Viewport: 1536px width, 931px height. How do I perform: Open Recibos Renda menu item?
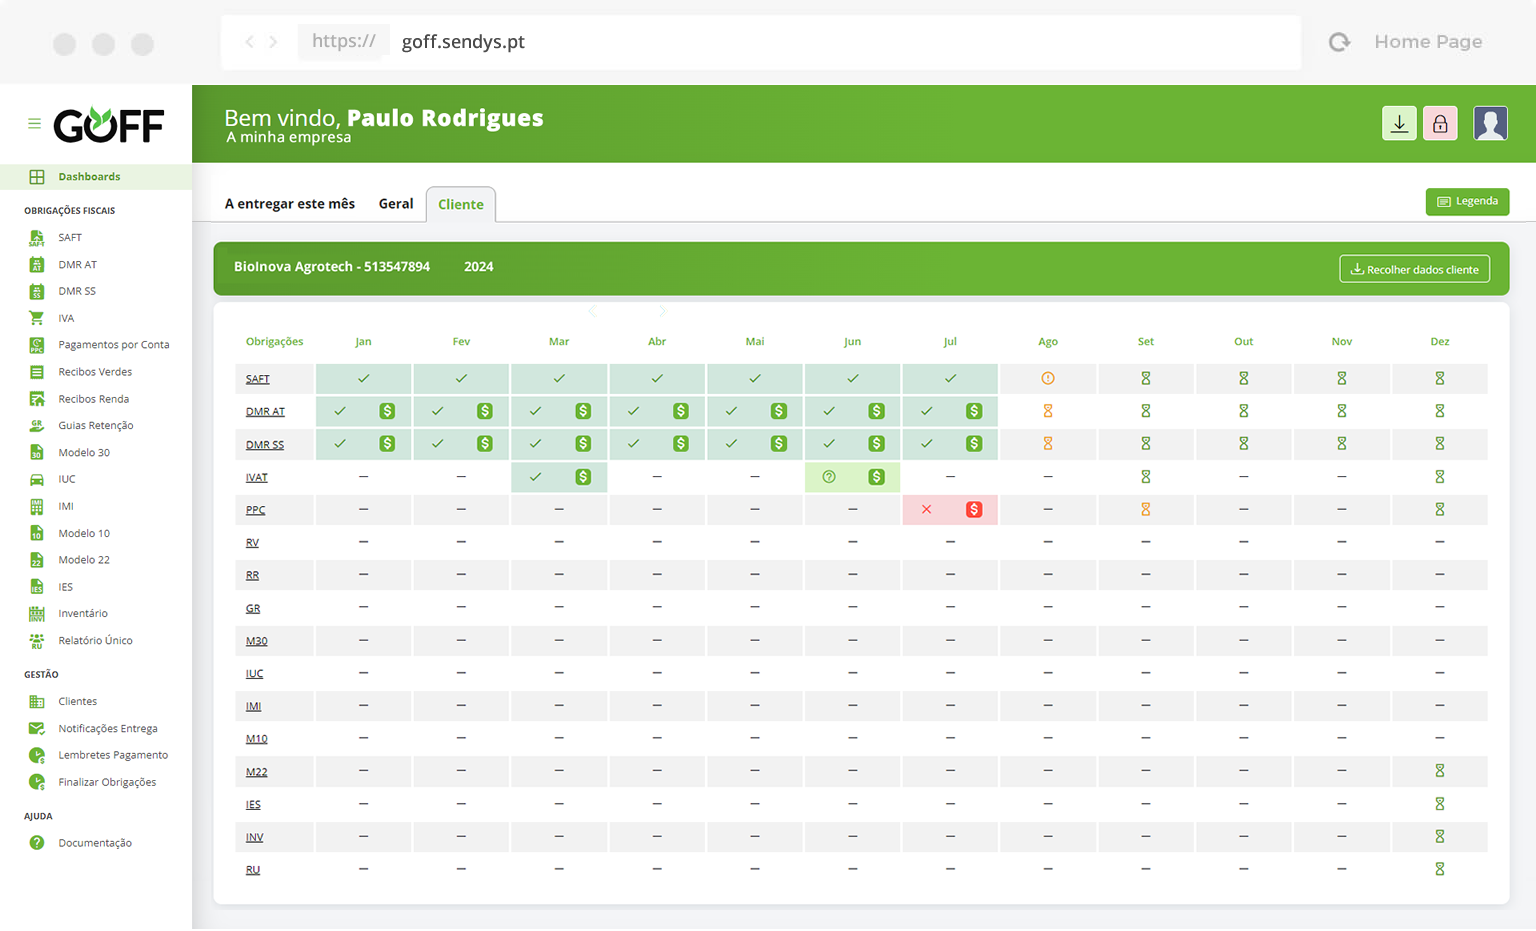click(96, 399)
